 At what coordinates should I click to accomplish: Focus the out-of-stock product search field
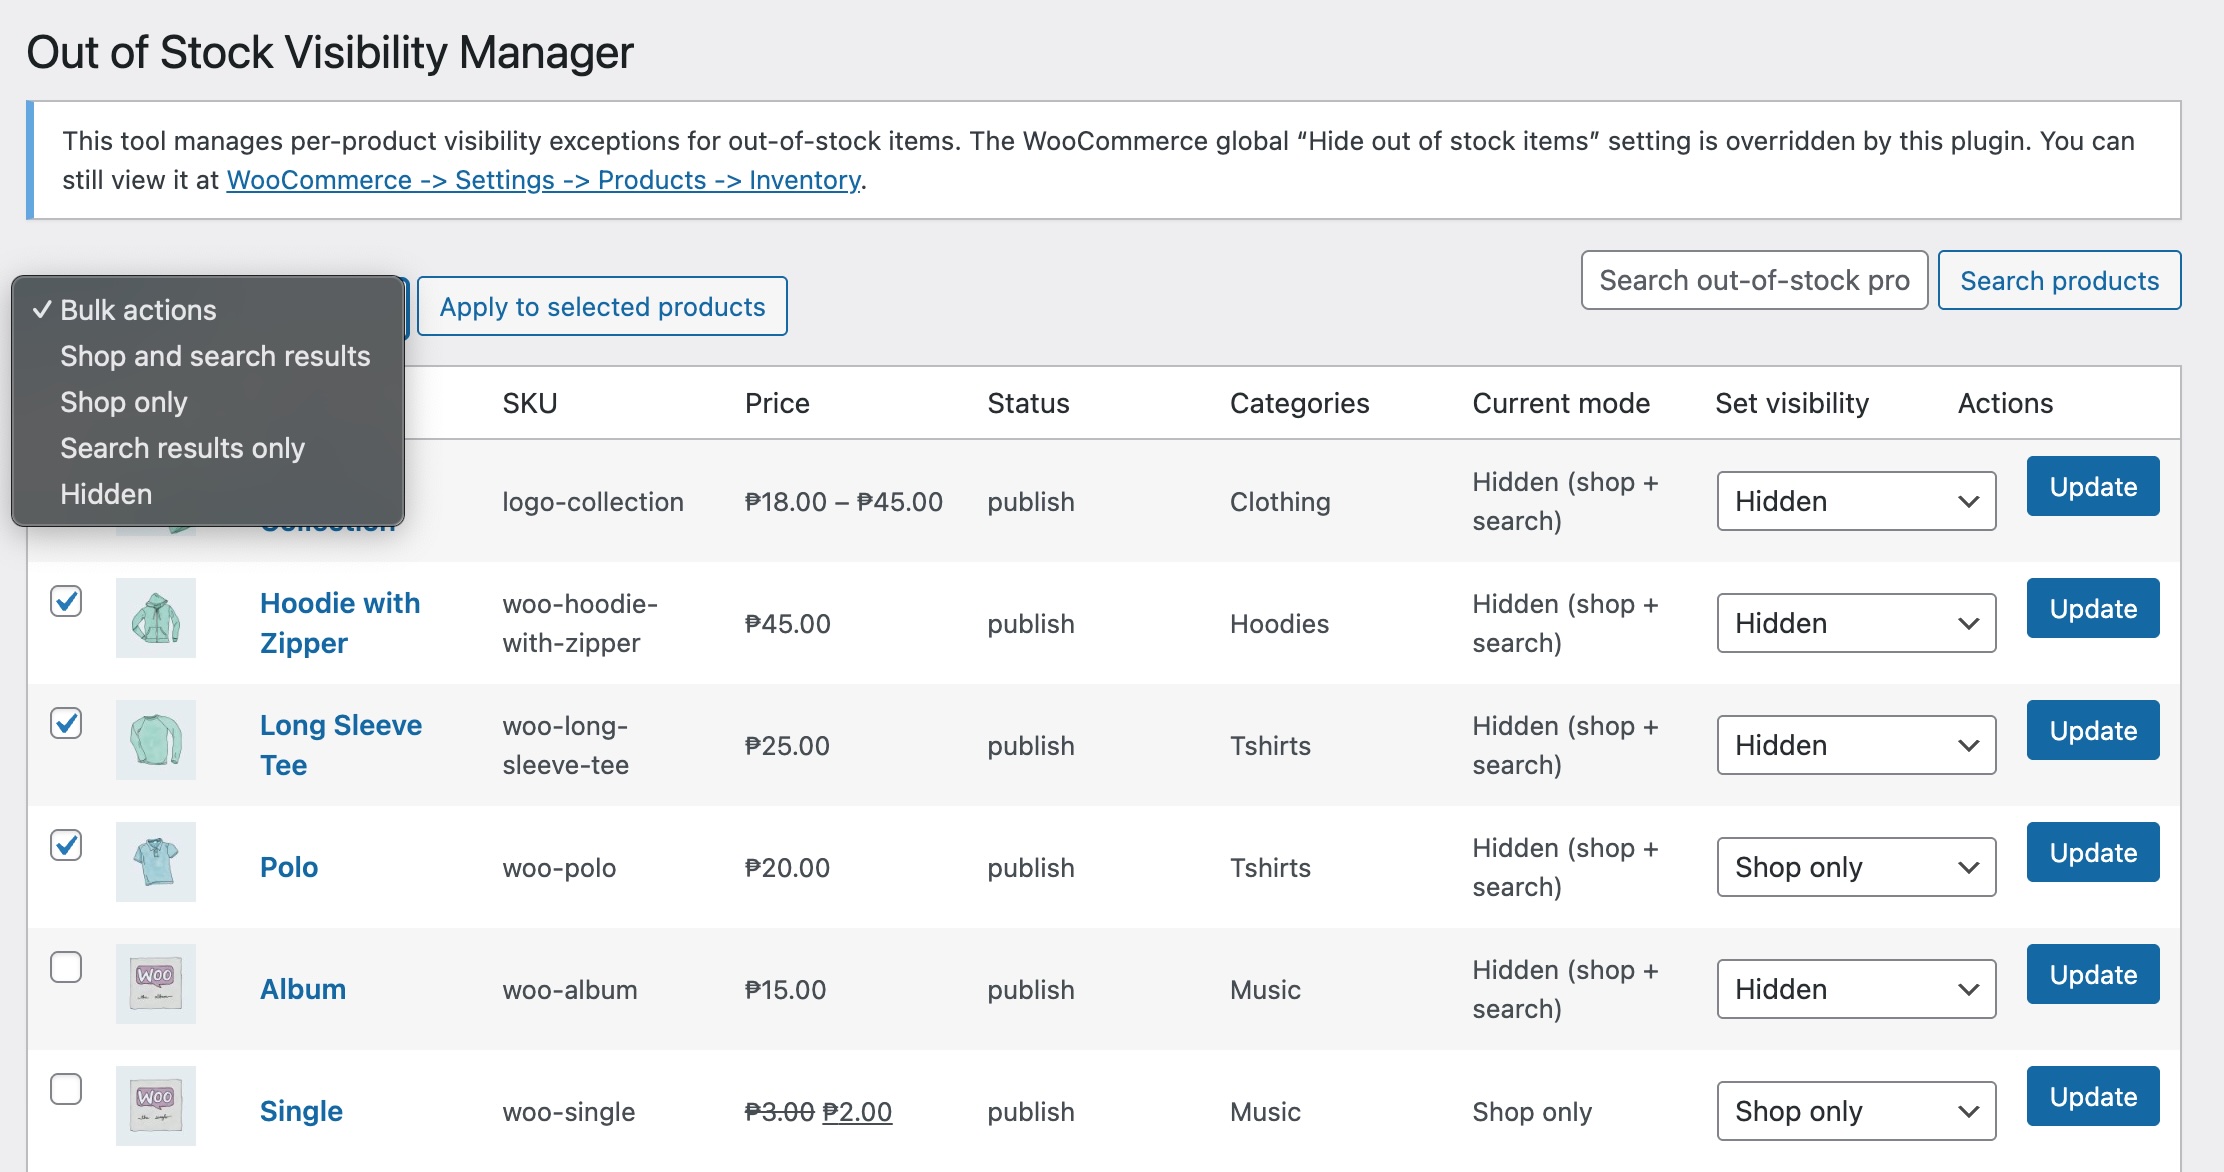point(1754,280)
